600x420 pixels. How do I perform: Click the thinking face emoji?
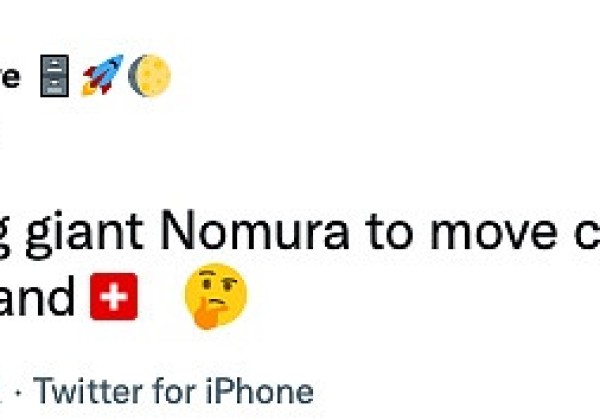215,298
